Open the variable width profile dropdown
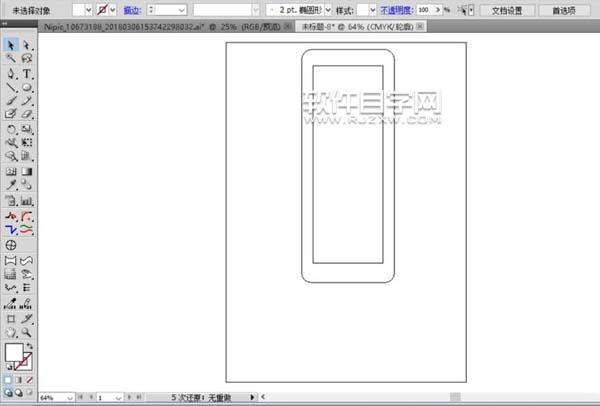Viewport: 600px width, 406px height. (x=256, y=10)
